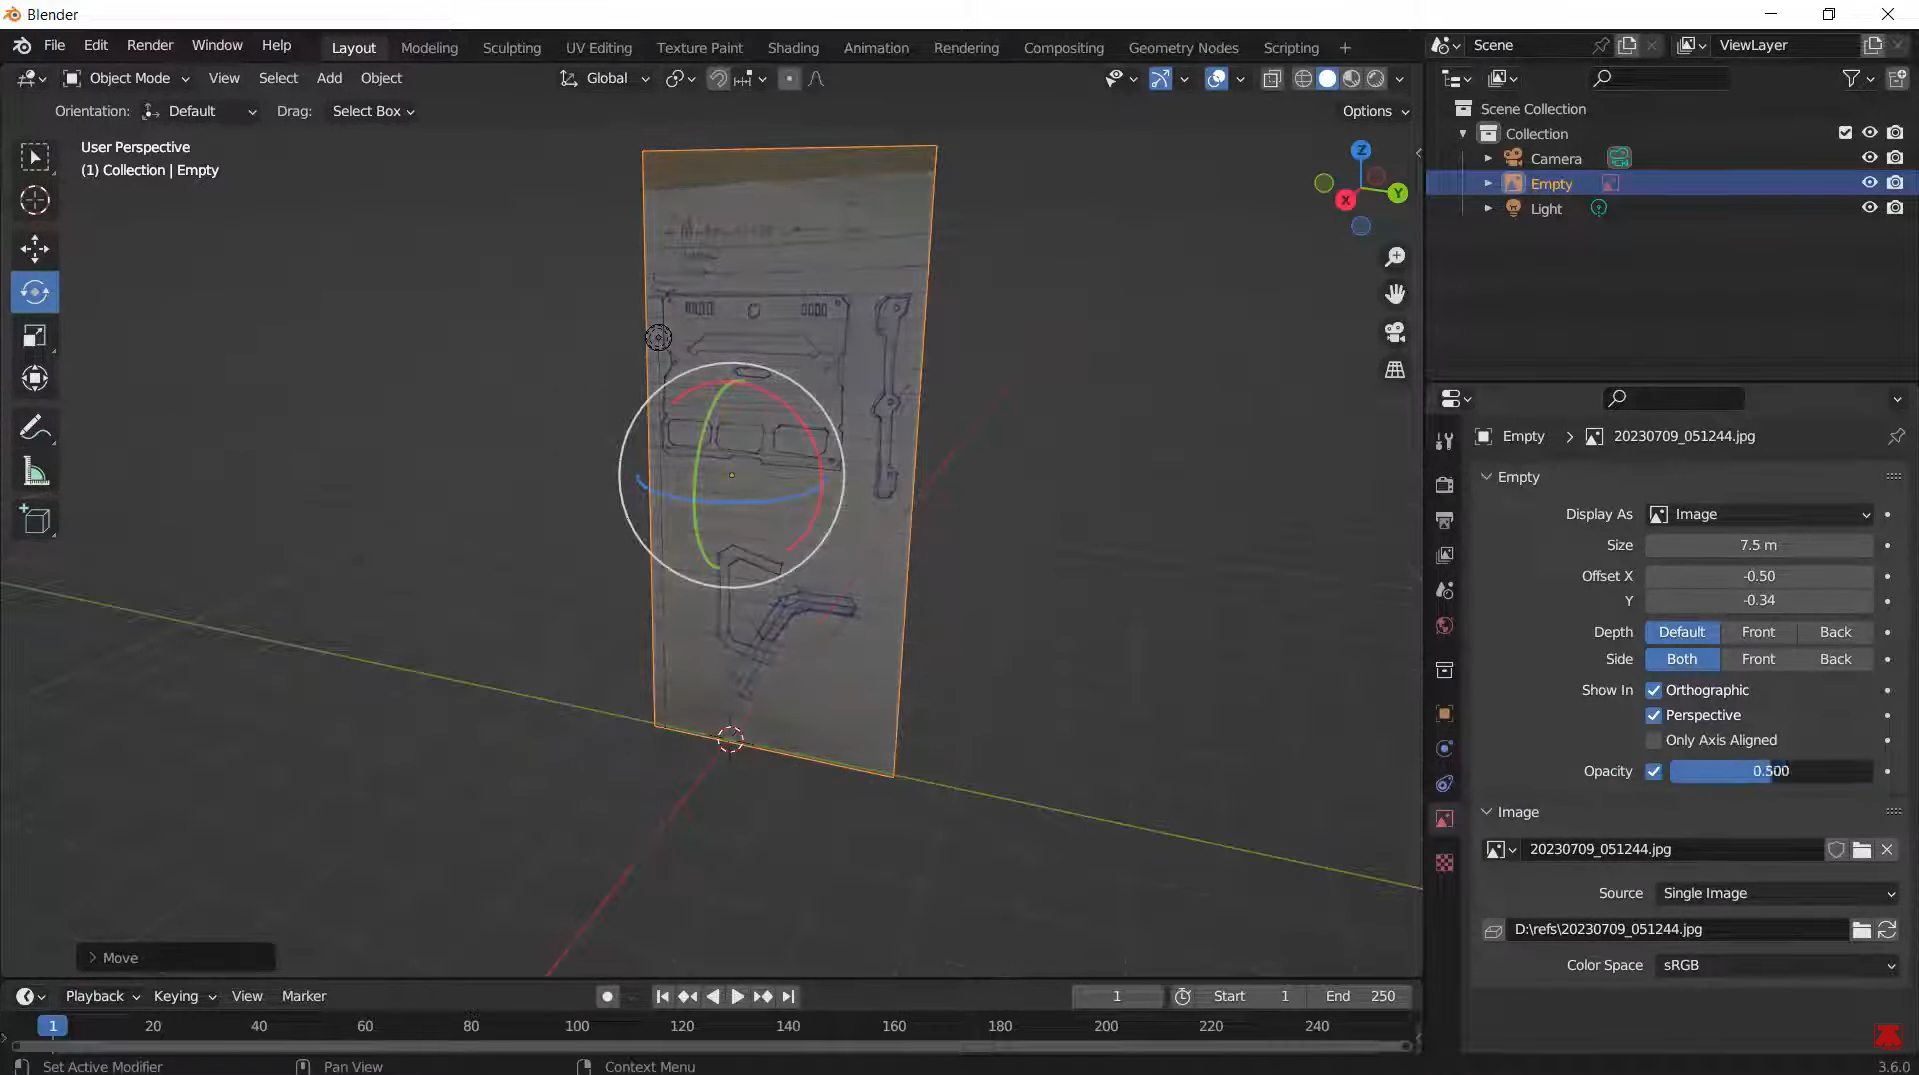Select the Cursor tool
The width and height of the screenshot is (1919, 1075).
pyautogui.click(x=35, y=201)
